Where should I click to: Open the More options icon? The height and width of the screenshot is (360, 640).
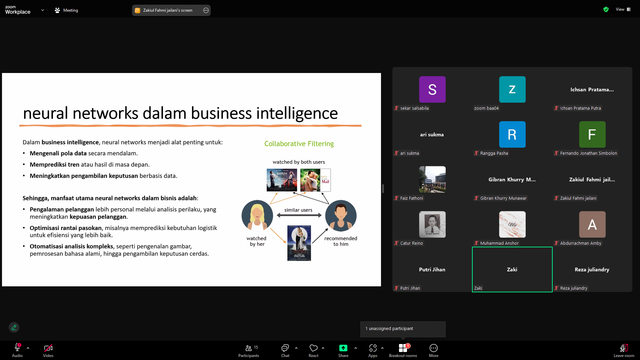coord(433,348)
